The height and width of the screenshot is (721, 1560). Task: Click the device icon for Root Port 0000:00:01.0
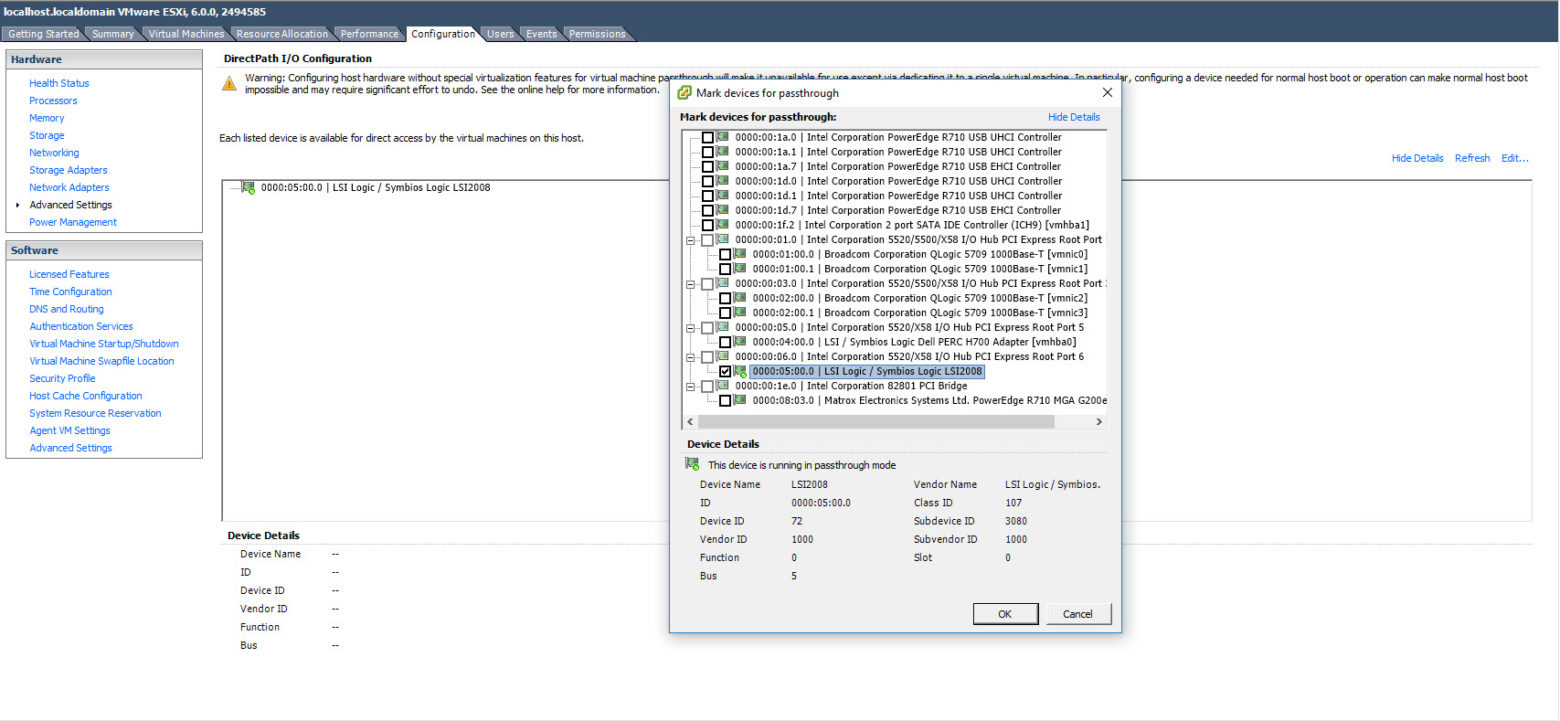pyautogui.click(x=723, y=240)
